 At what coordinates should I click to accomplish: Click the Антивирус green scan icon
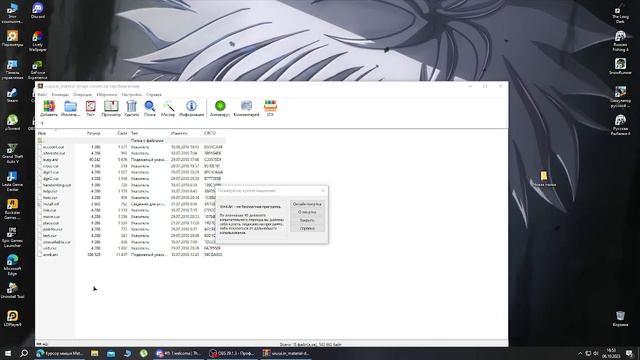[x=220, y=109]
